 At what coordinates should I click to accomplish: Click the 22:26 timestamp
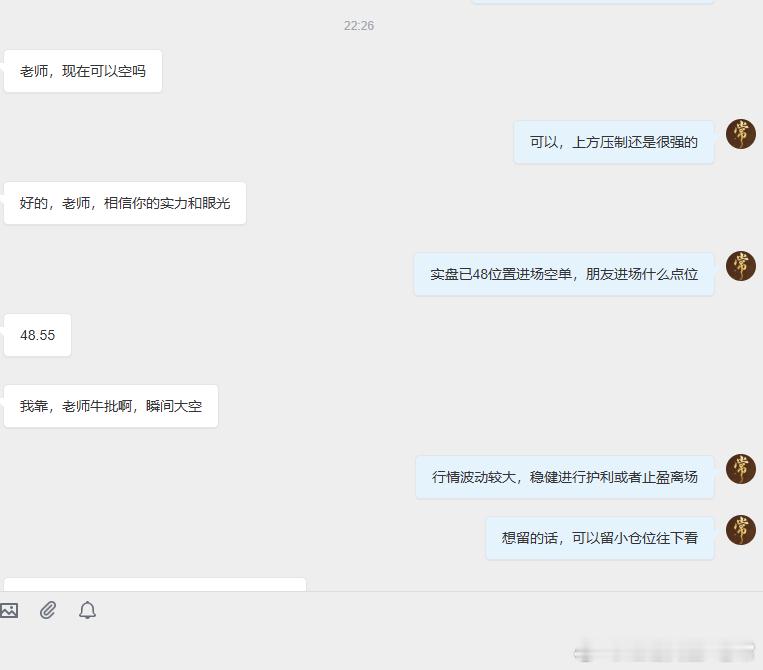(x=359, y=26)
